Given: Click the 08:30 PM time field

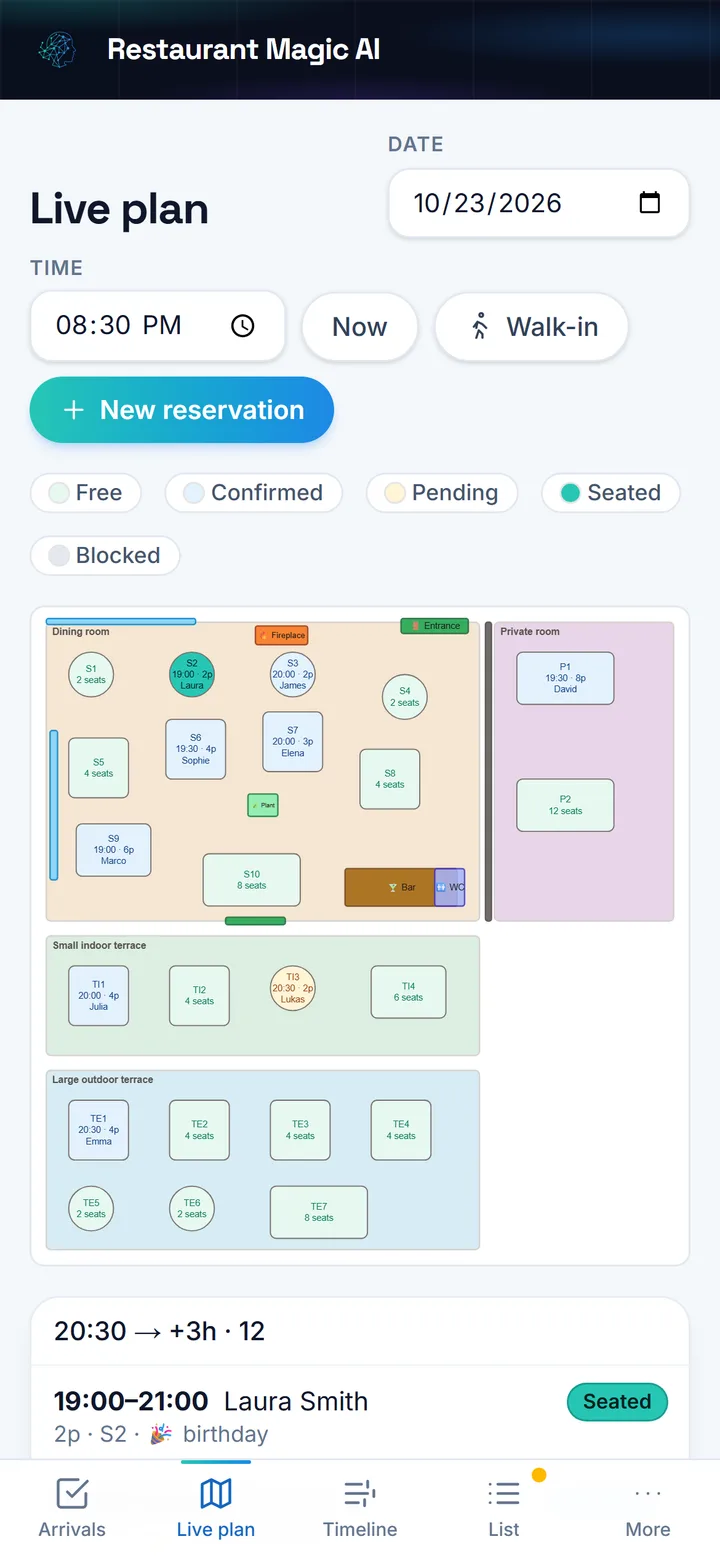Looking at the screenshot, I should [158, 326].
